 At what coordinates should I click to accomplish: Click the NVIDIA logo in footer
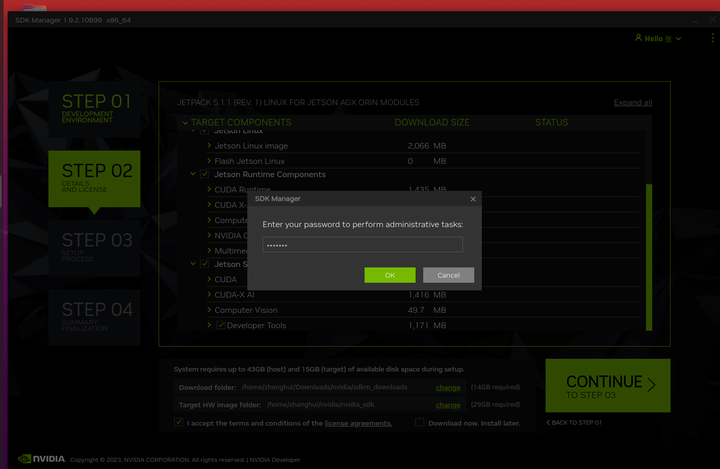(x=41, y=459)
